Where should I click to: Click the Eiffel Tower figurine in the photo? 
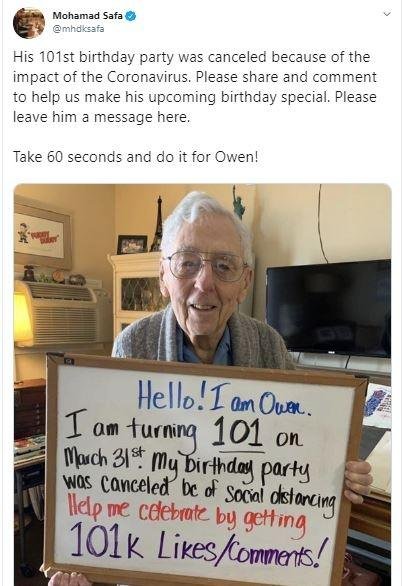(x=157, y=224)
